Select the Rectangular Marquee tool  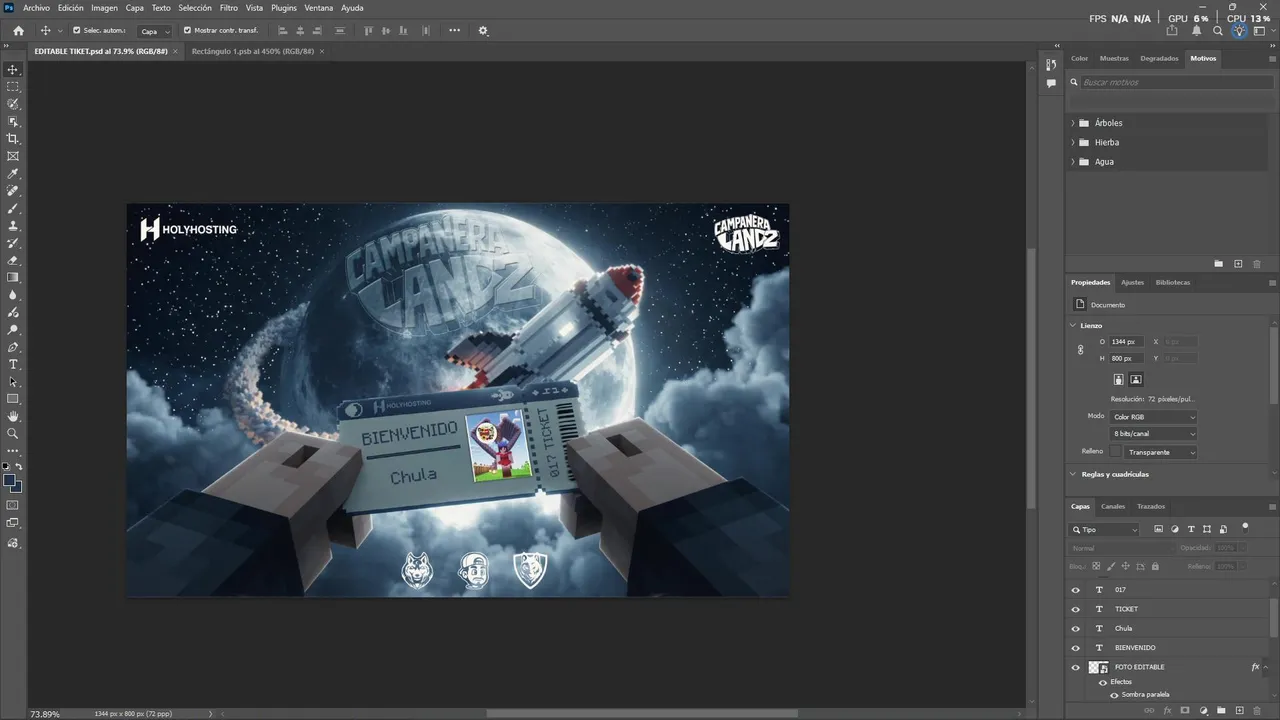click(x=13, y=87)
